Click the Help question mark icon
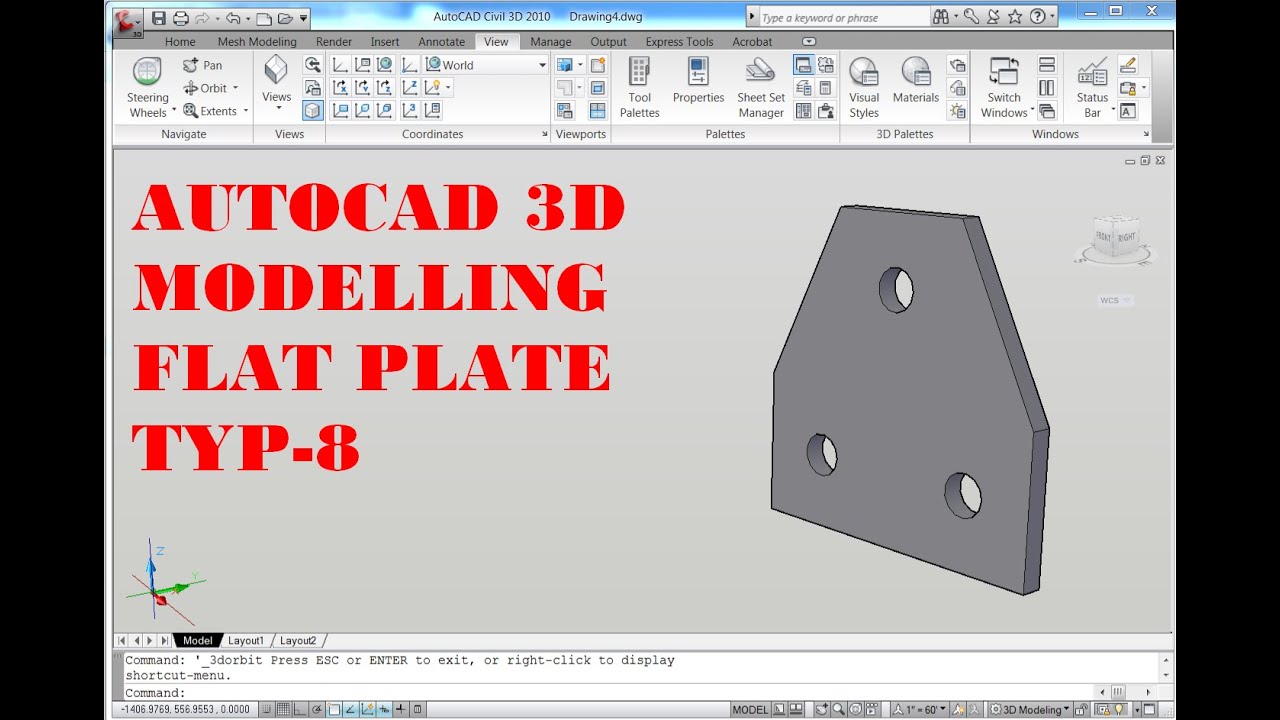This screenshot has width=1280, height=720. click(x=1037, y=16)
